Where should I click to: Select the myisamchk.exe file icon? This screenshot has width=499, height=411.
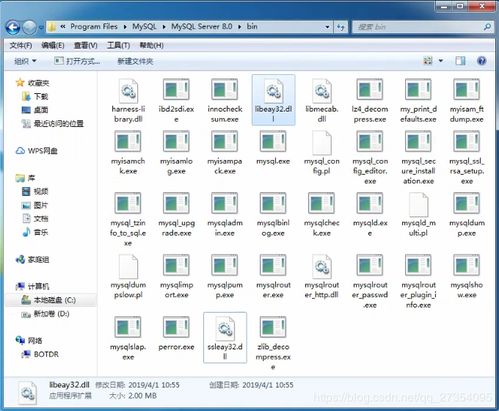click(128, 141)
